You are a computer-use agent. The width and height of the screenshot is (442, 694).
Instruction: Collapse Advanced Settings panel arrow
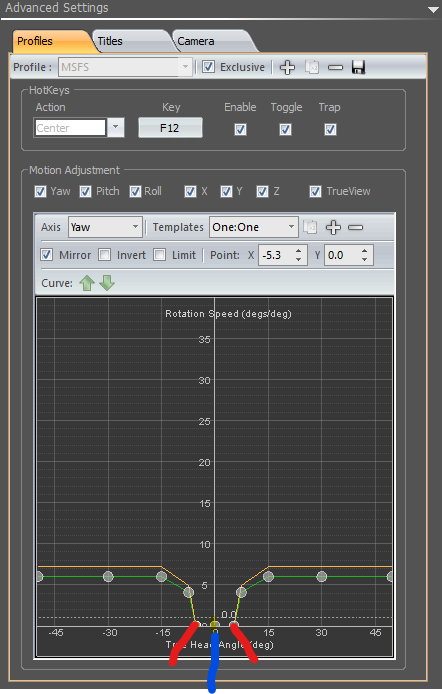[433, 9]
